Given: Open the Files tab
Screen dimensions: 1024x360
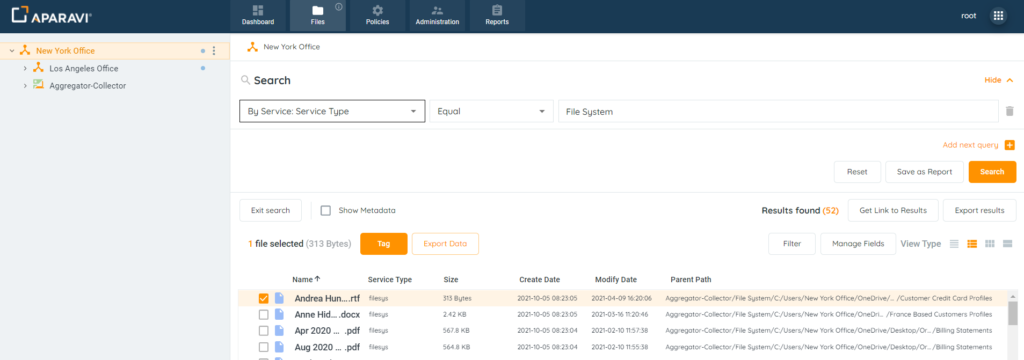Looking at the screenshot, I should click(x=317, y=16).
